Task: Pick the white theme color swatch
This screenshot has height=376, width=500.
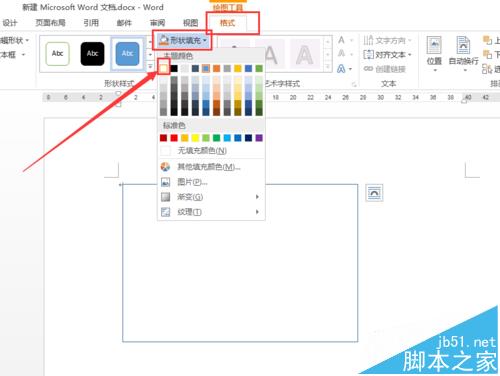Action: point(163,69)
